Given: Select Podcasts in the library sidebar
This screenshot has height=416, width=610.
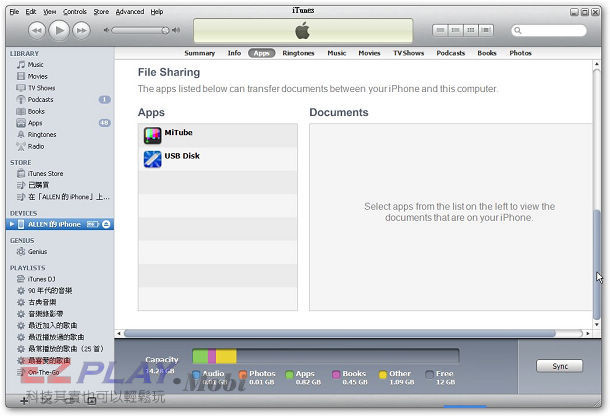Looking at the screenshot, I should point(60,100).
